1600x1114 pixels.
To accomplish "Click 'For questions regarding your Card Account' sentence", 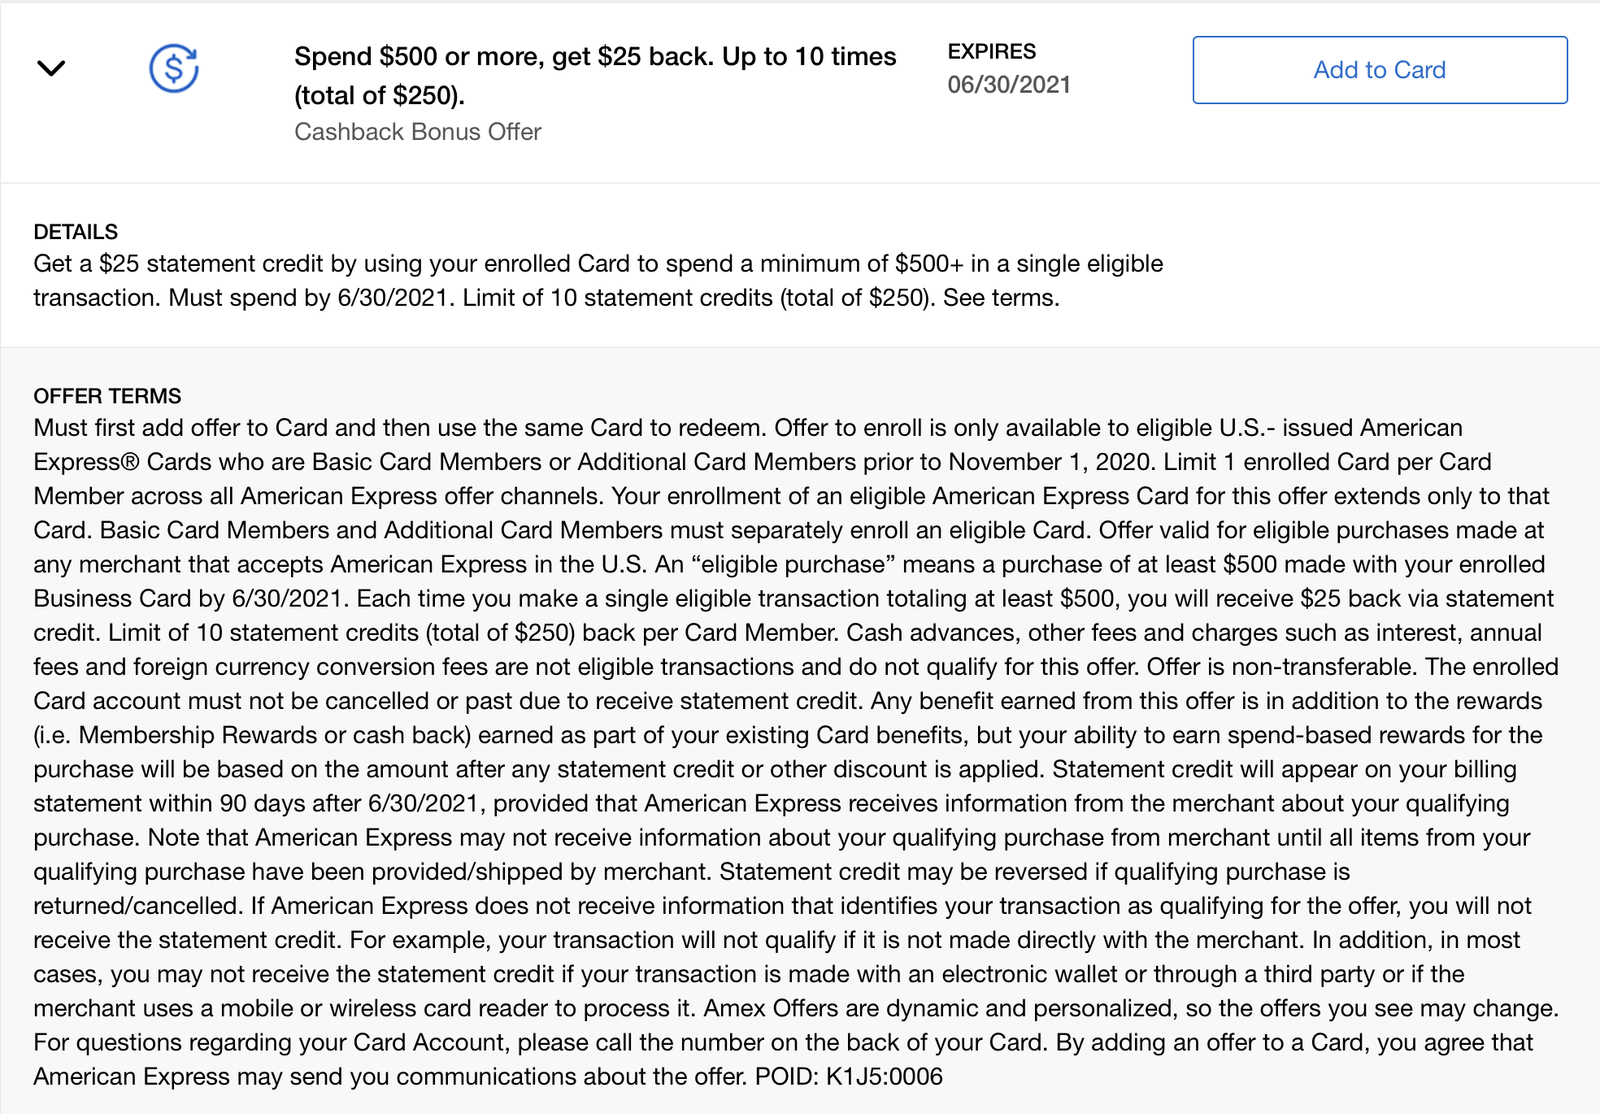I will coord(270,1043).
